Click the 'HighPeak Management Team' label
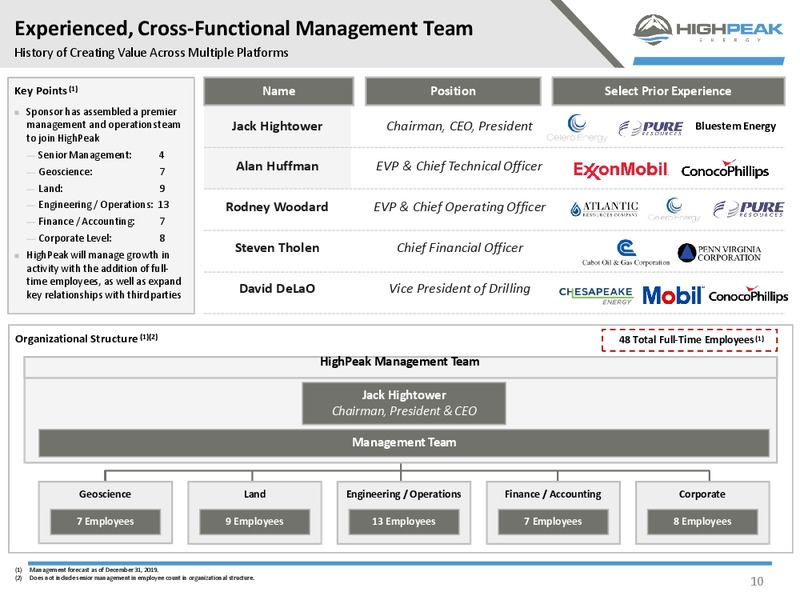 399,362
